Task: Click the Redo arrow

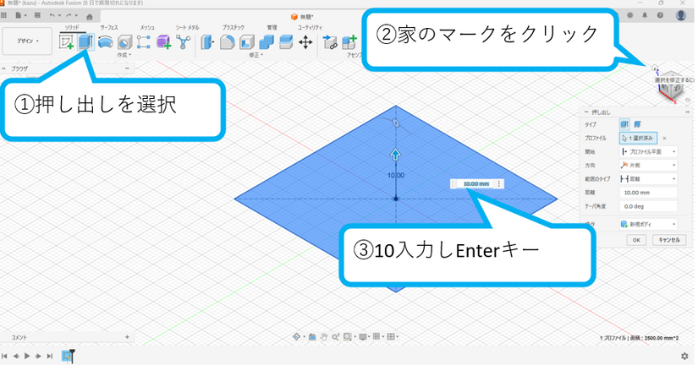Action: coord(69,16)
